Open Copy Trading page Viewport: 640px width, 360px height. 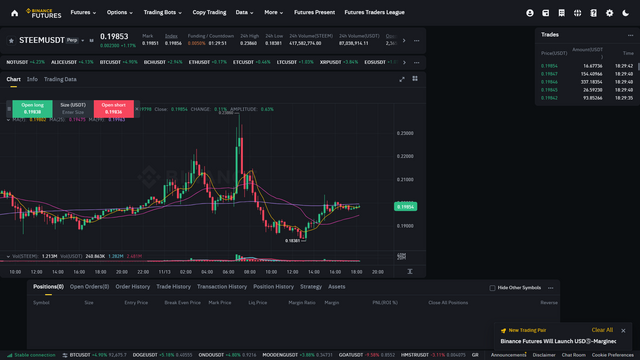pos(209,13)
